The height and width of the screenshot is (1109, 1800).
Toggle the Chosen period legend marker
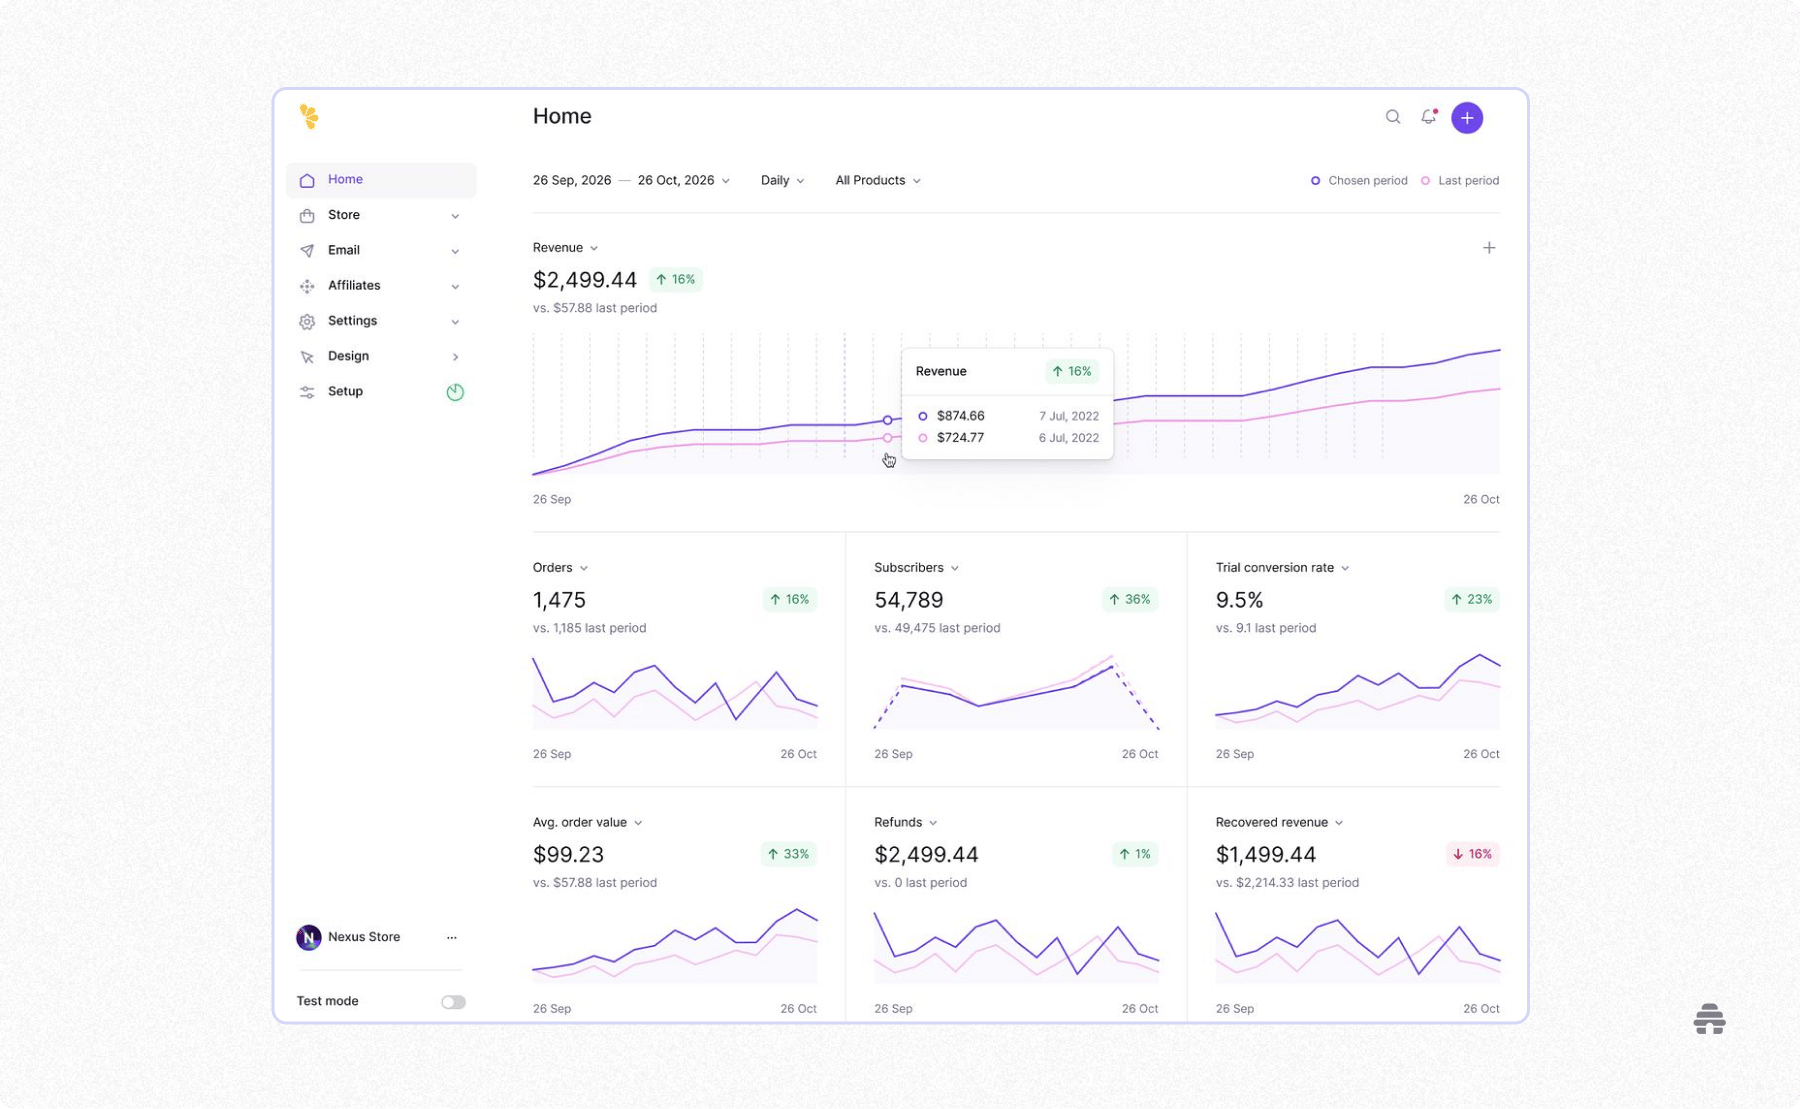[x=1315, y=180]
